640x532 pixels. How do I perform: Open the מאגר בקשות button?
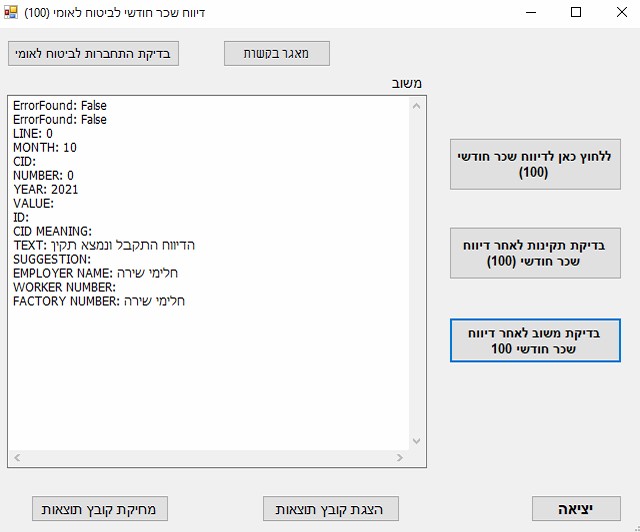click(x=277, y=53)
